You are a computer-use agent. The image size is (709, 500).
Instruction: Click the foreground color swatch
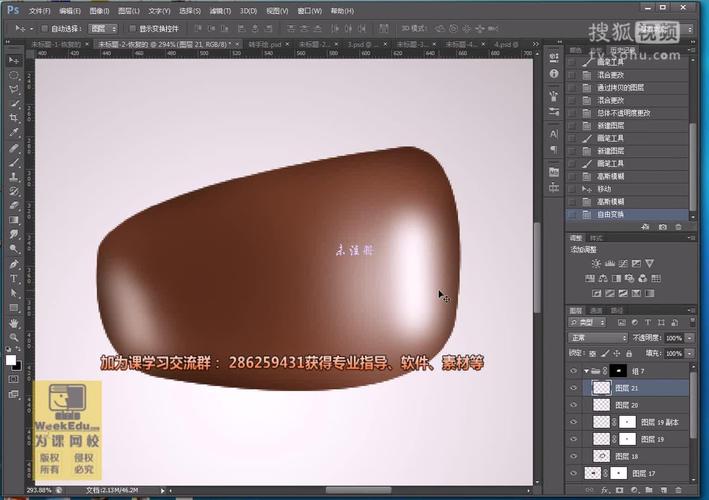(11, 358)
